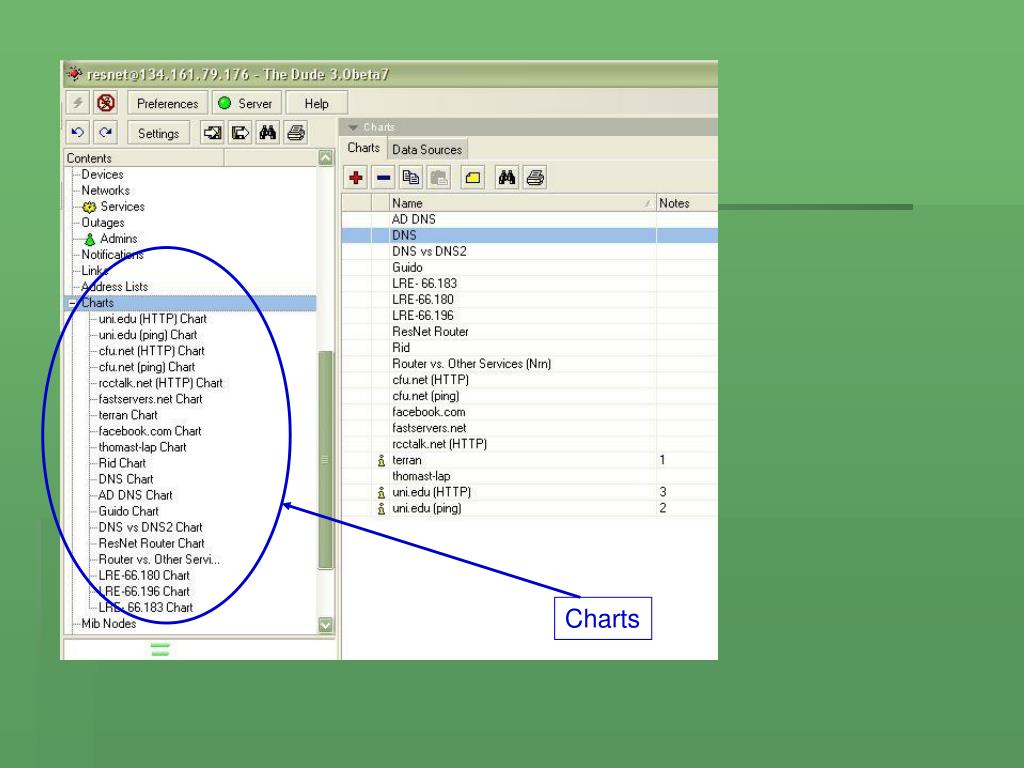Image resolution: width=1024 pixels, height=768 pixels.
Task: Click the Server button
Action: pyautogui.click(x=247, y=103)
